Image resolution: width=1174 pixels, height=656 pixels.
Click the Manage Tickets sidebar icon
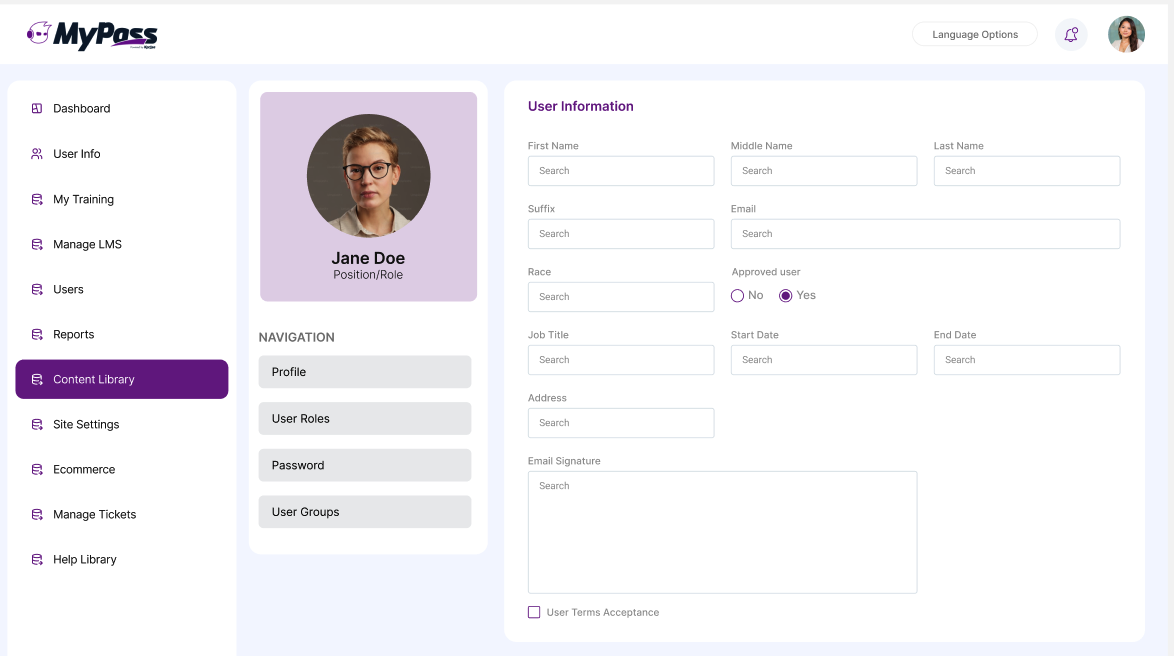click(x=37, y=514)
